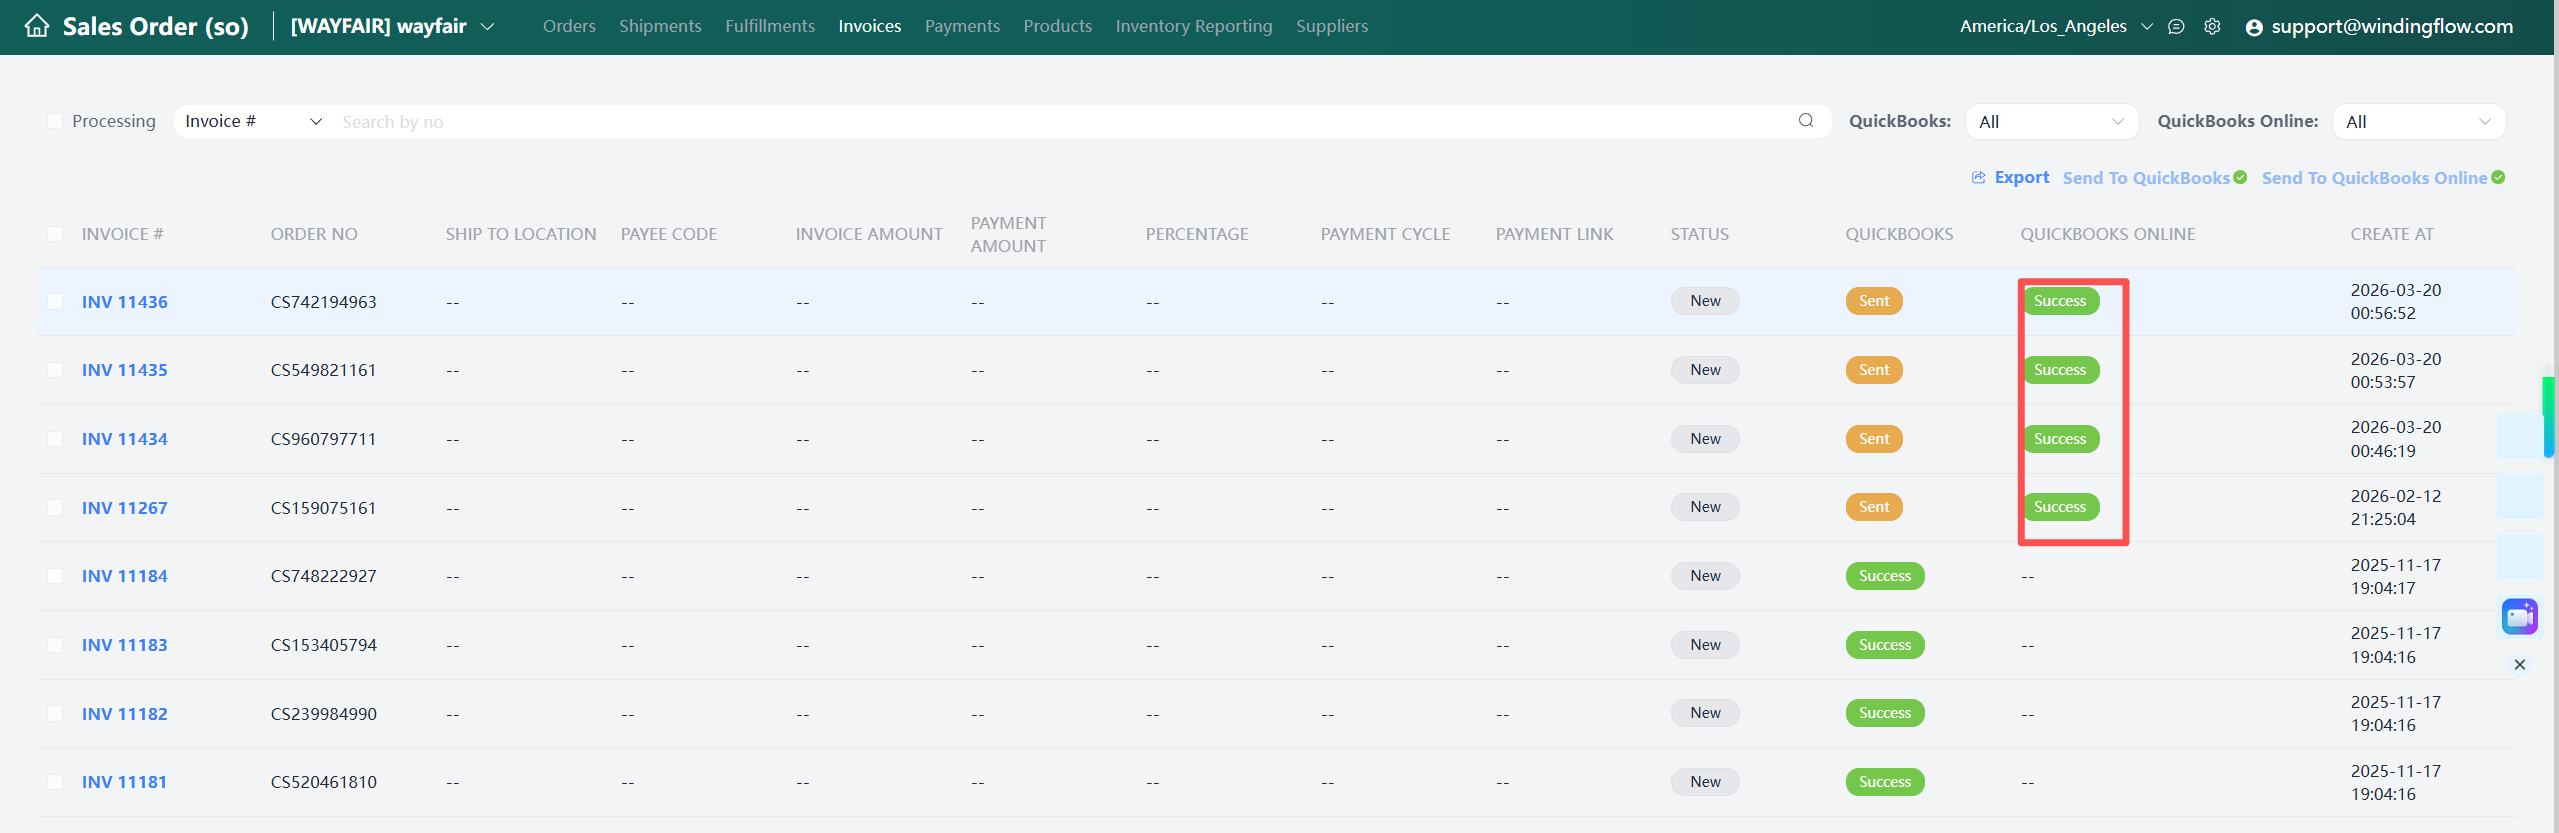Dismiss the floating widget with X icon
Screen dimensions: 2559x833
pos(2520,665)
